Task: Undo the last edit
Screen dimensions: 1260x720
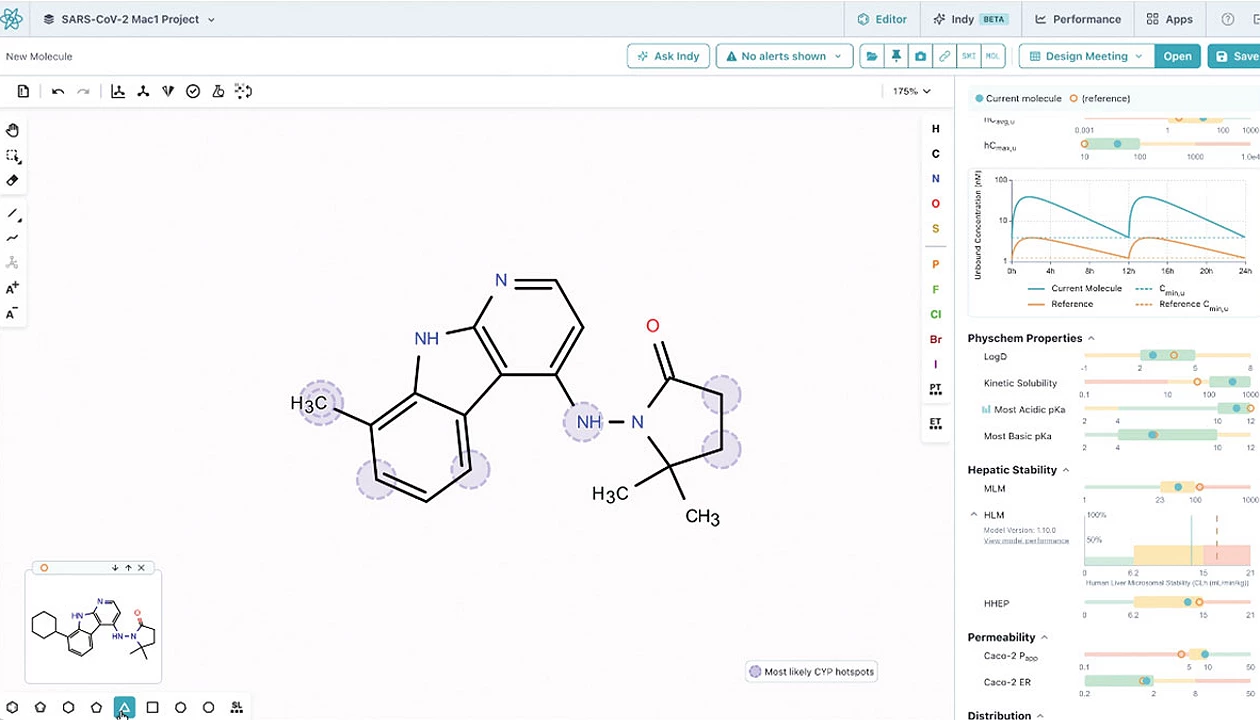Action: pos(58,91)
